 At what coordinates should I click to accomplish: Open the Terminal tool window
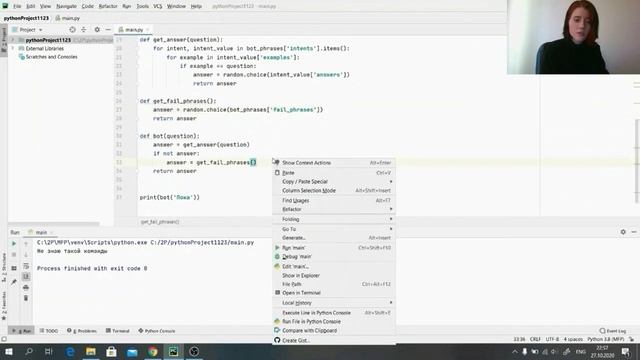(118, 331)
